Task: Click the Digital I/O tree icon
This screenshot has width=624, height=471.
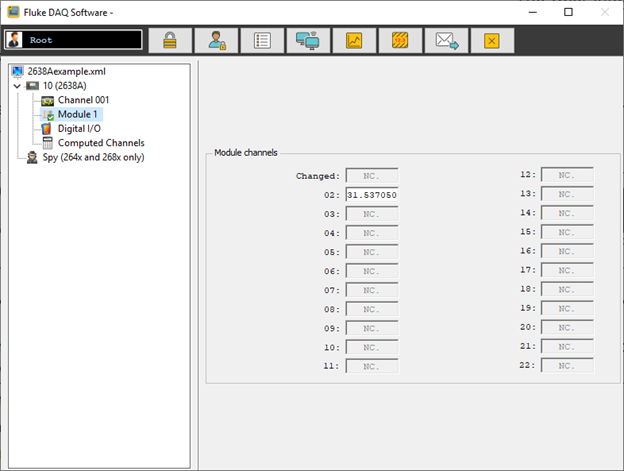Action: 47,128
